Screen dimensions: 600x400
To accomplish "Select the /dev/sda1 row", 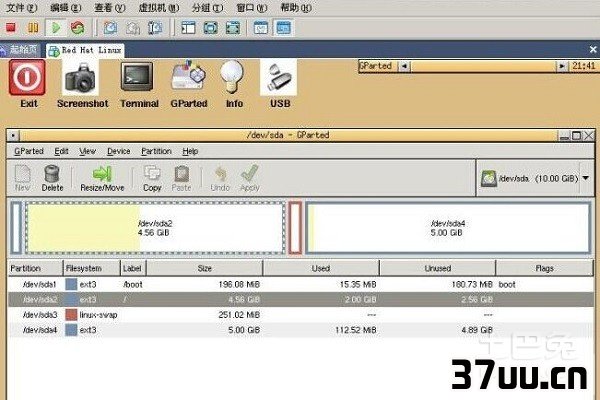I will [301, 284].
